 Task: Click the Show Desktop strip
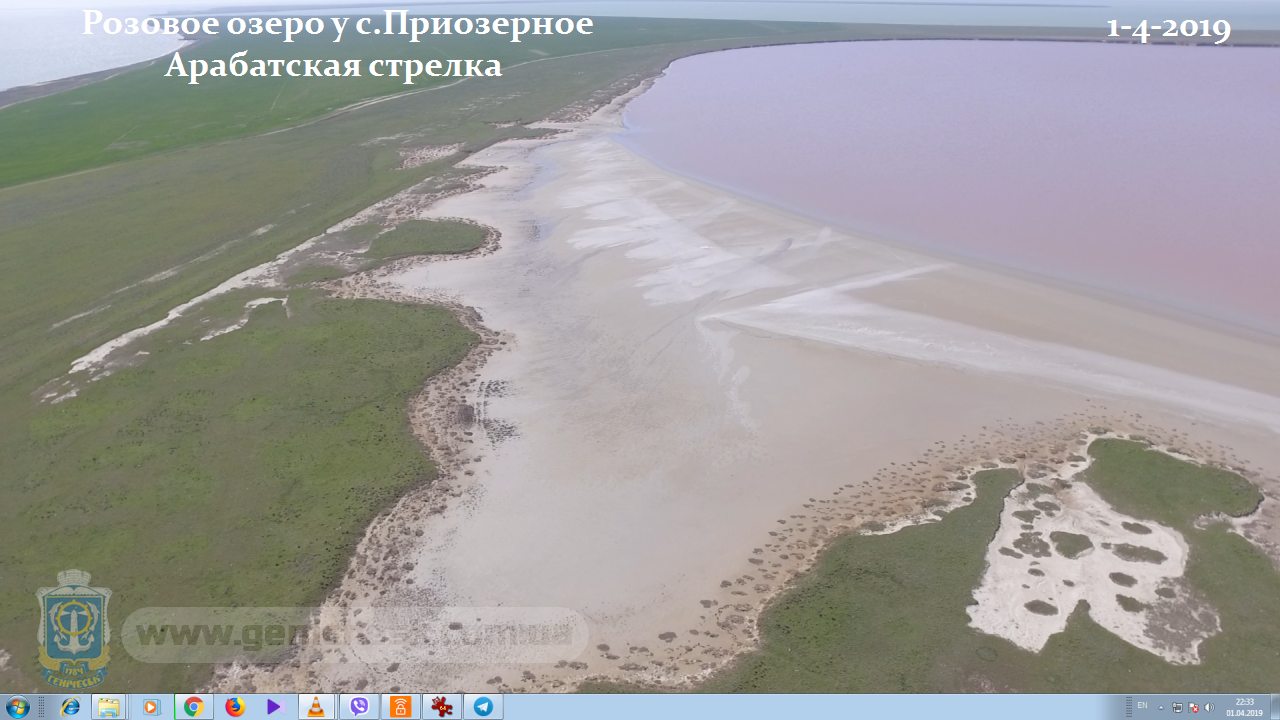tap(1275, 707)
